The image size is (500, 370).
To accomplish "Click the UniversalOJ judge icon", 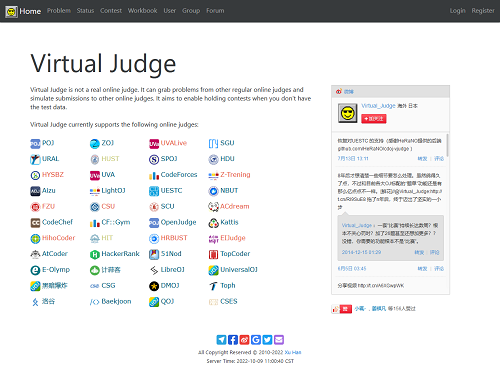I will (x=213, y=270).
